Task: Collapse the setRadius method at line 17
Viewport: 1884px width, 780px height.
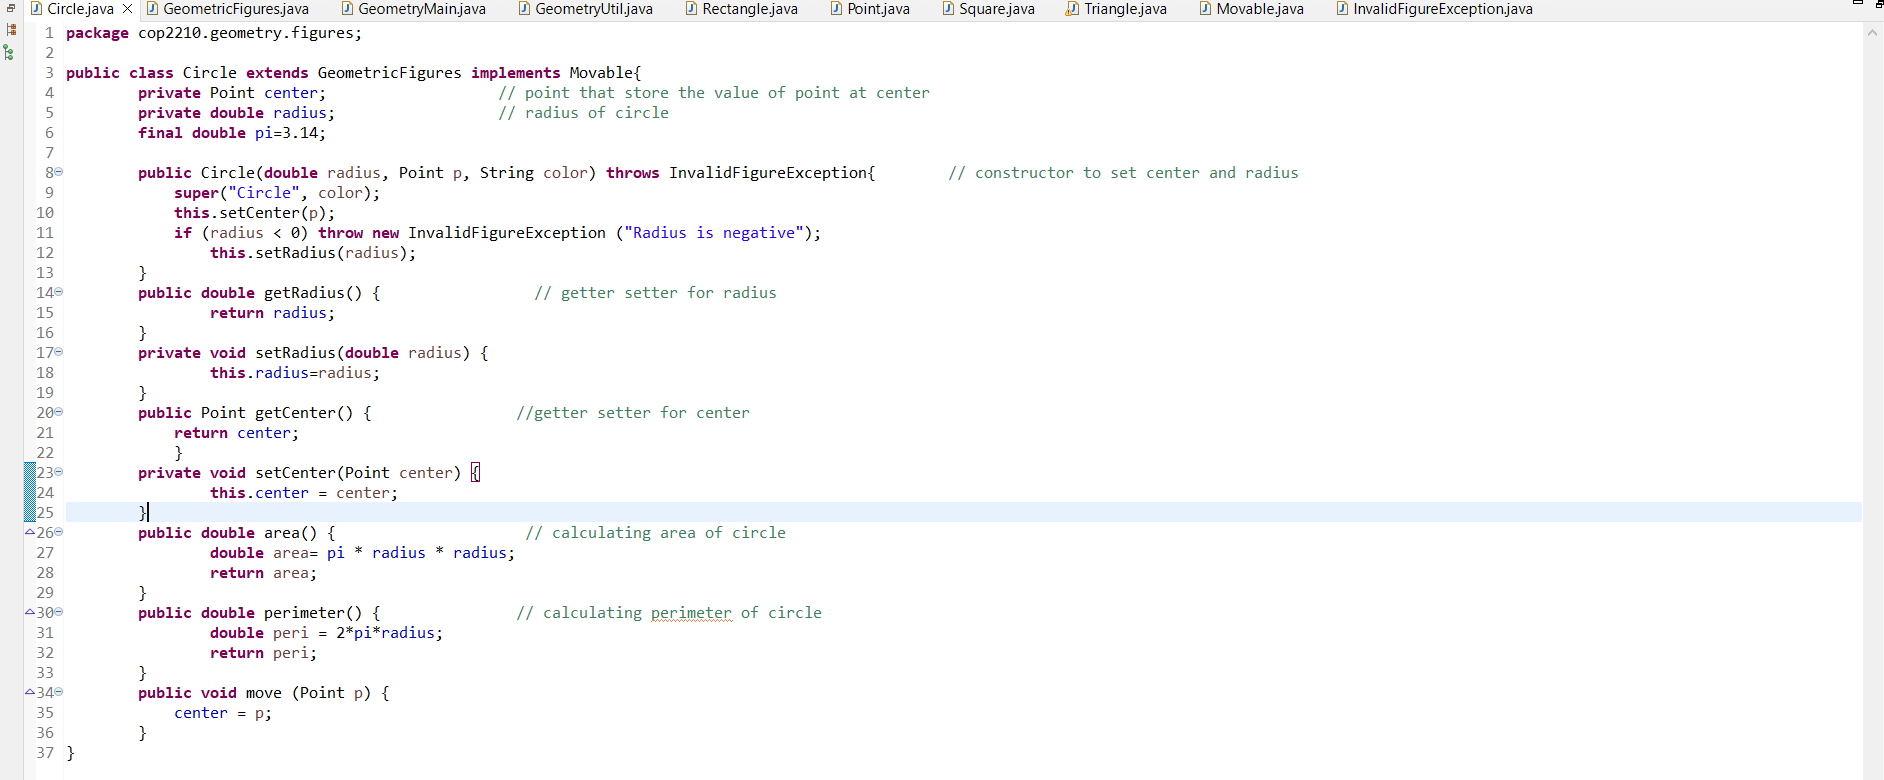Action: (59, 352)
